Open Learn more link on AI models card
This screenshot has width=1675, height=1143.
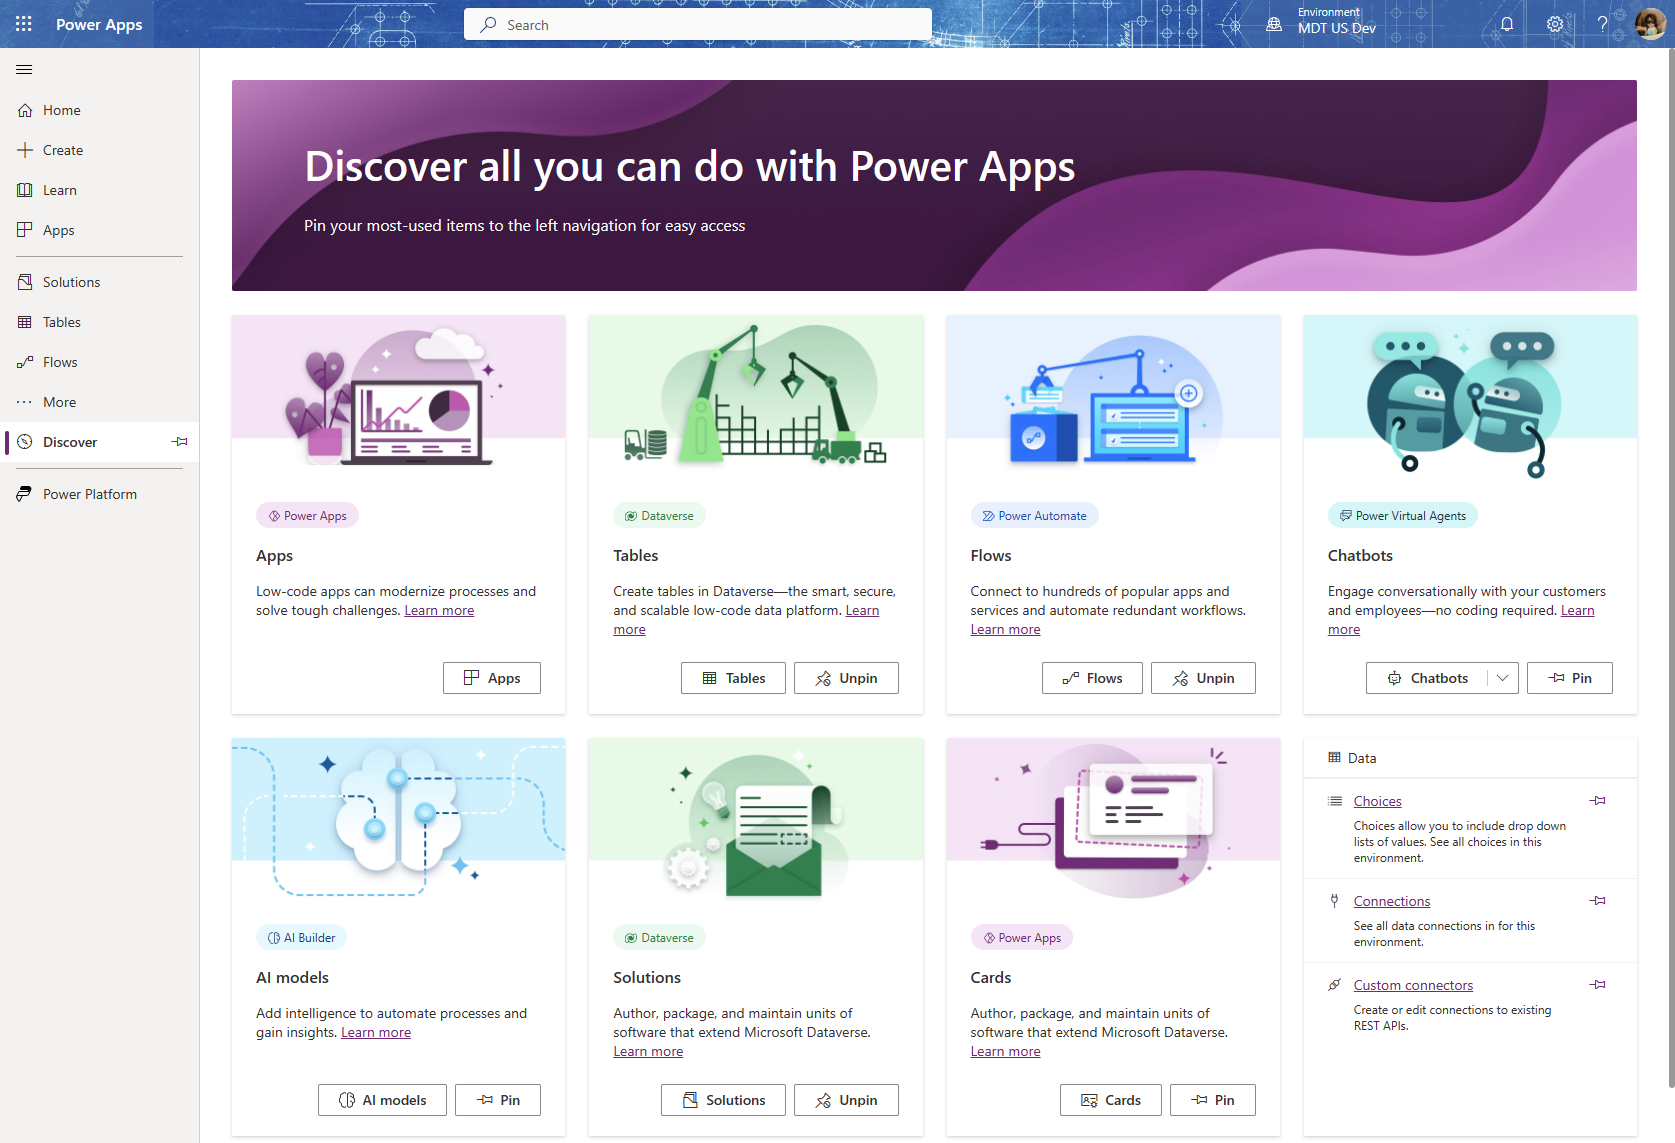point(376,1033)
